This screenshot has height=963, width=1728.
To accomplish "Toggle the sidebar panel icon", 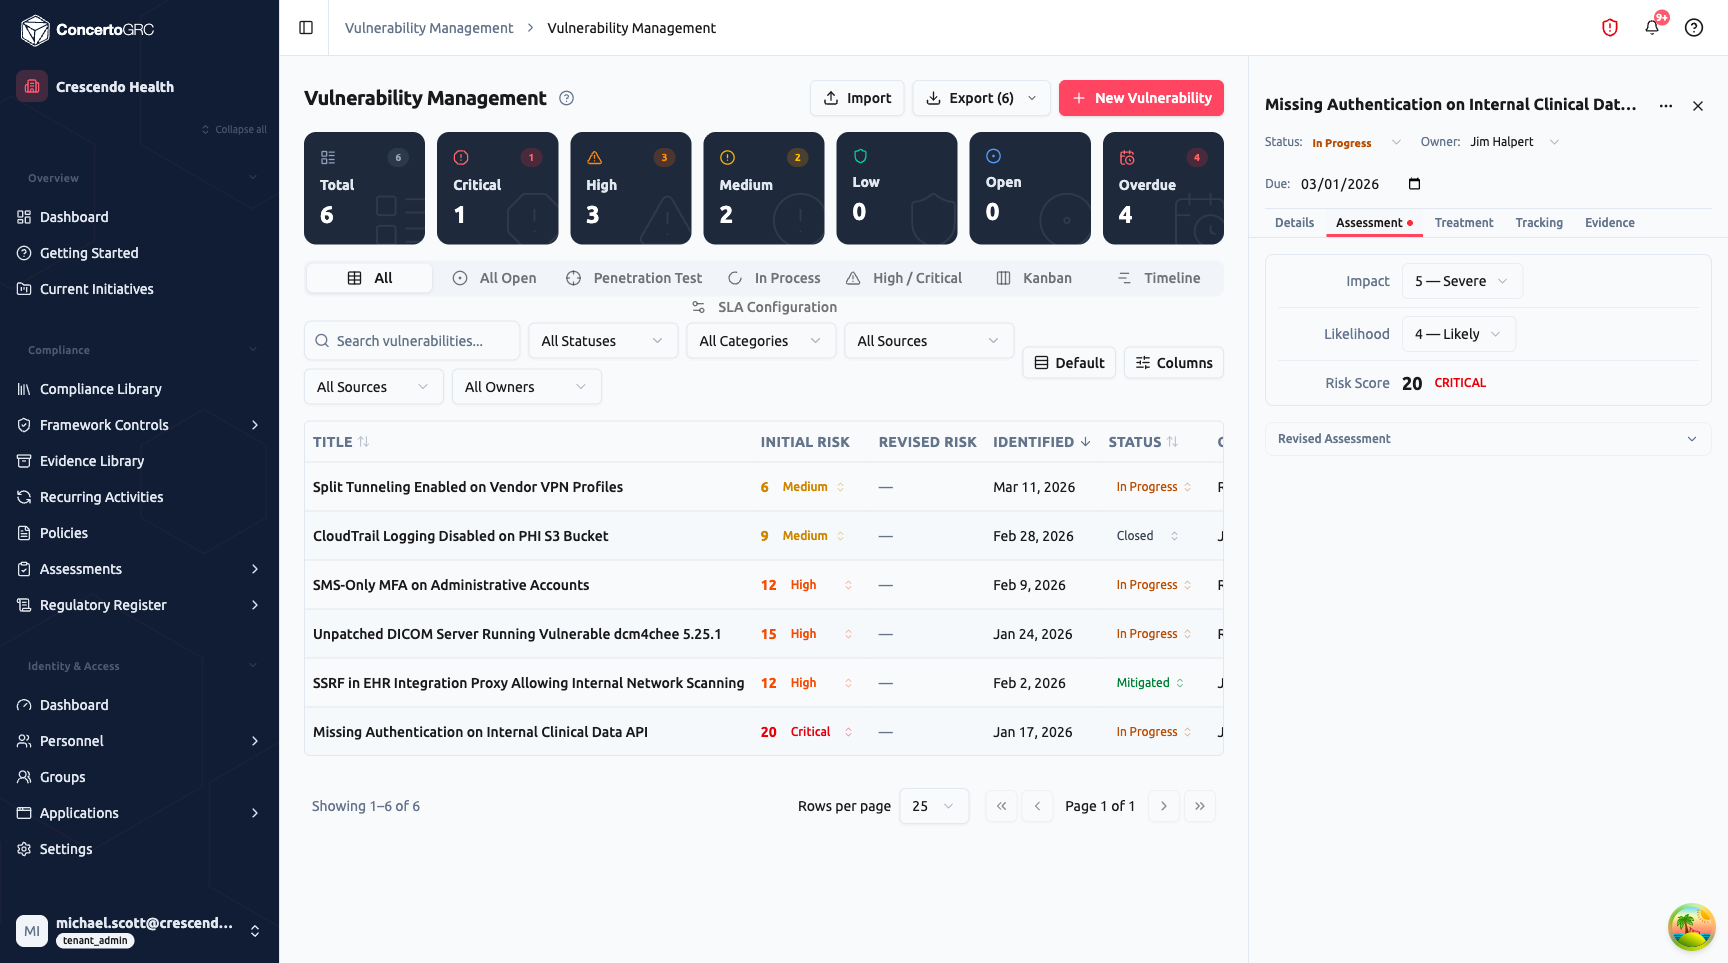I will pyautogui.click(x=306, y=28).
